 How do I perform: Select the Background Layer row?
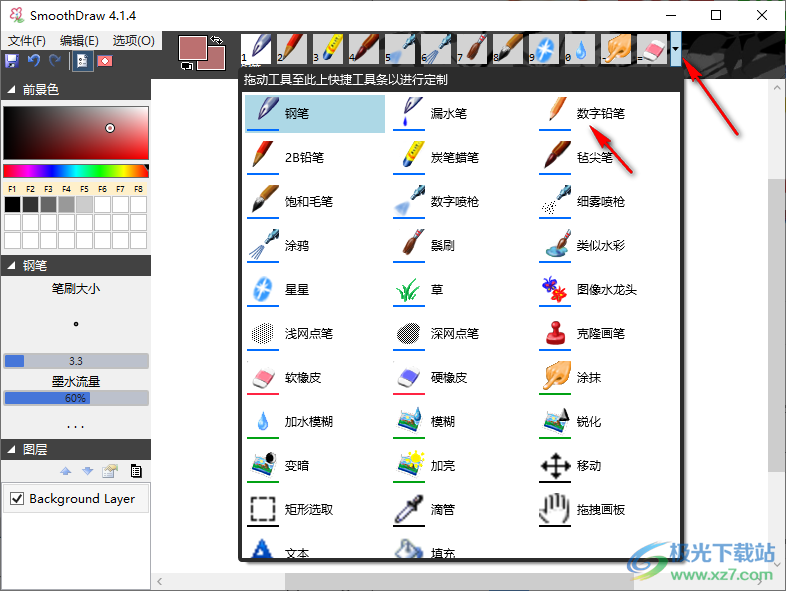[76, 498]
